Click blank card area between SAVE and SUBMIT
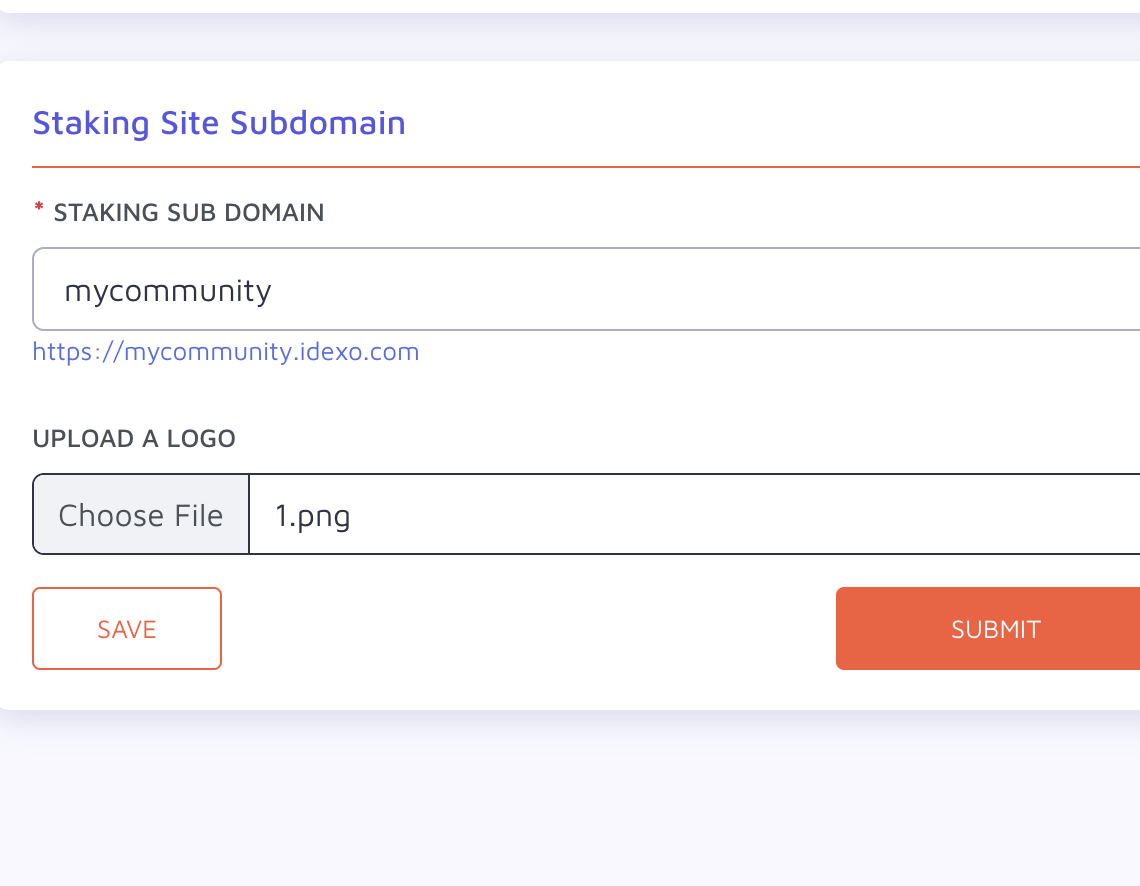The height and width of the screenshot is (886, 1140). 529,629
